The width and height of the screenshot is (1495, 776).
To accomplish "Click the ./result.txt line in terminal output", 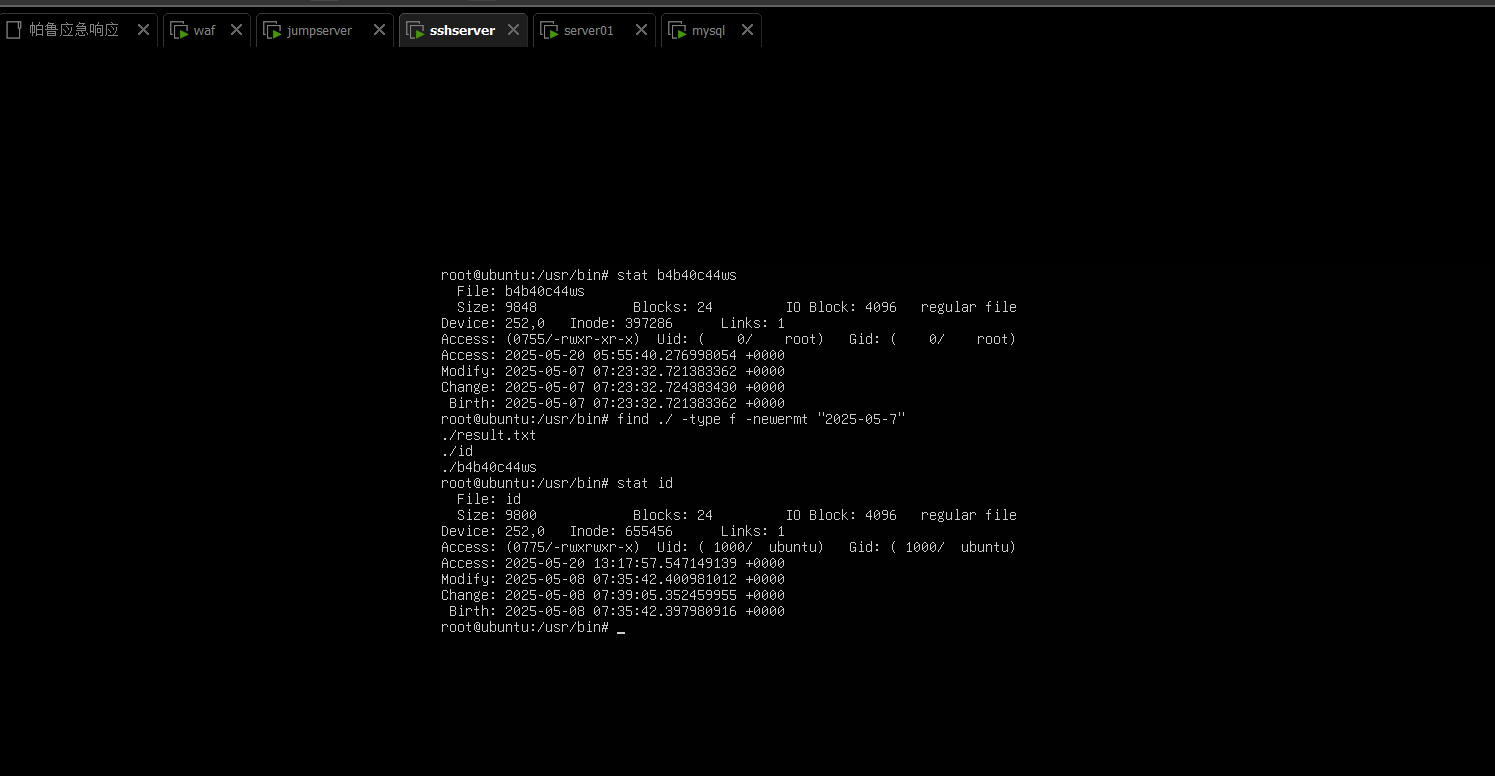I will click(x=488, y=435).
